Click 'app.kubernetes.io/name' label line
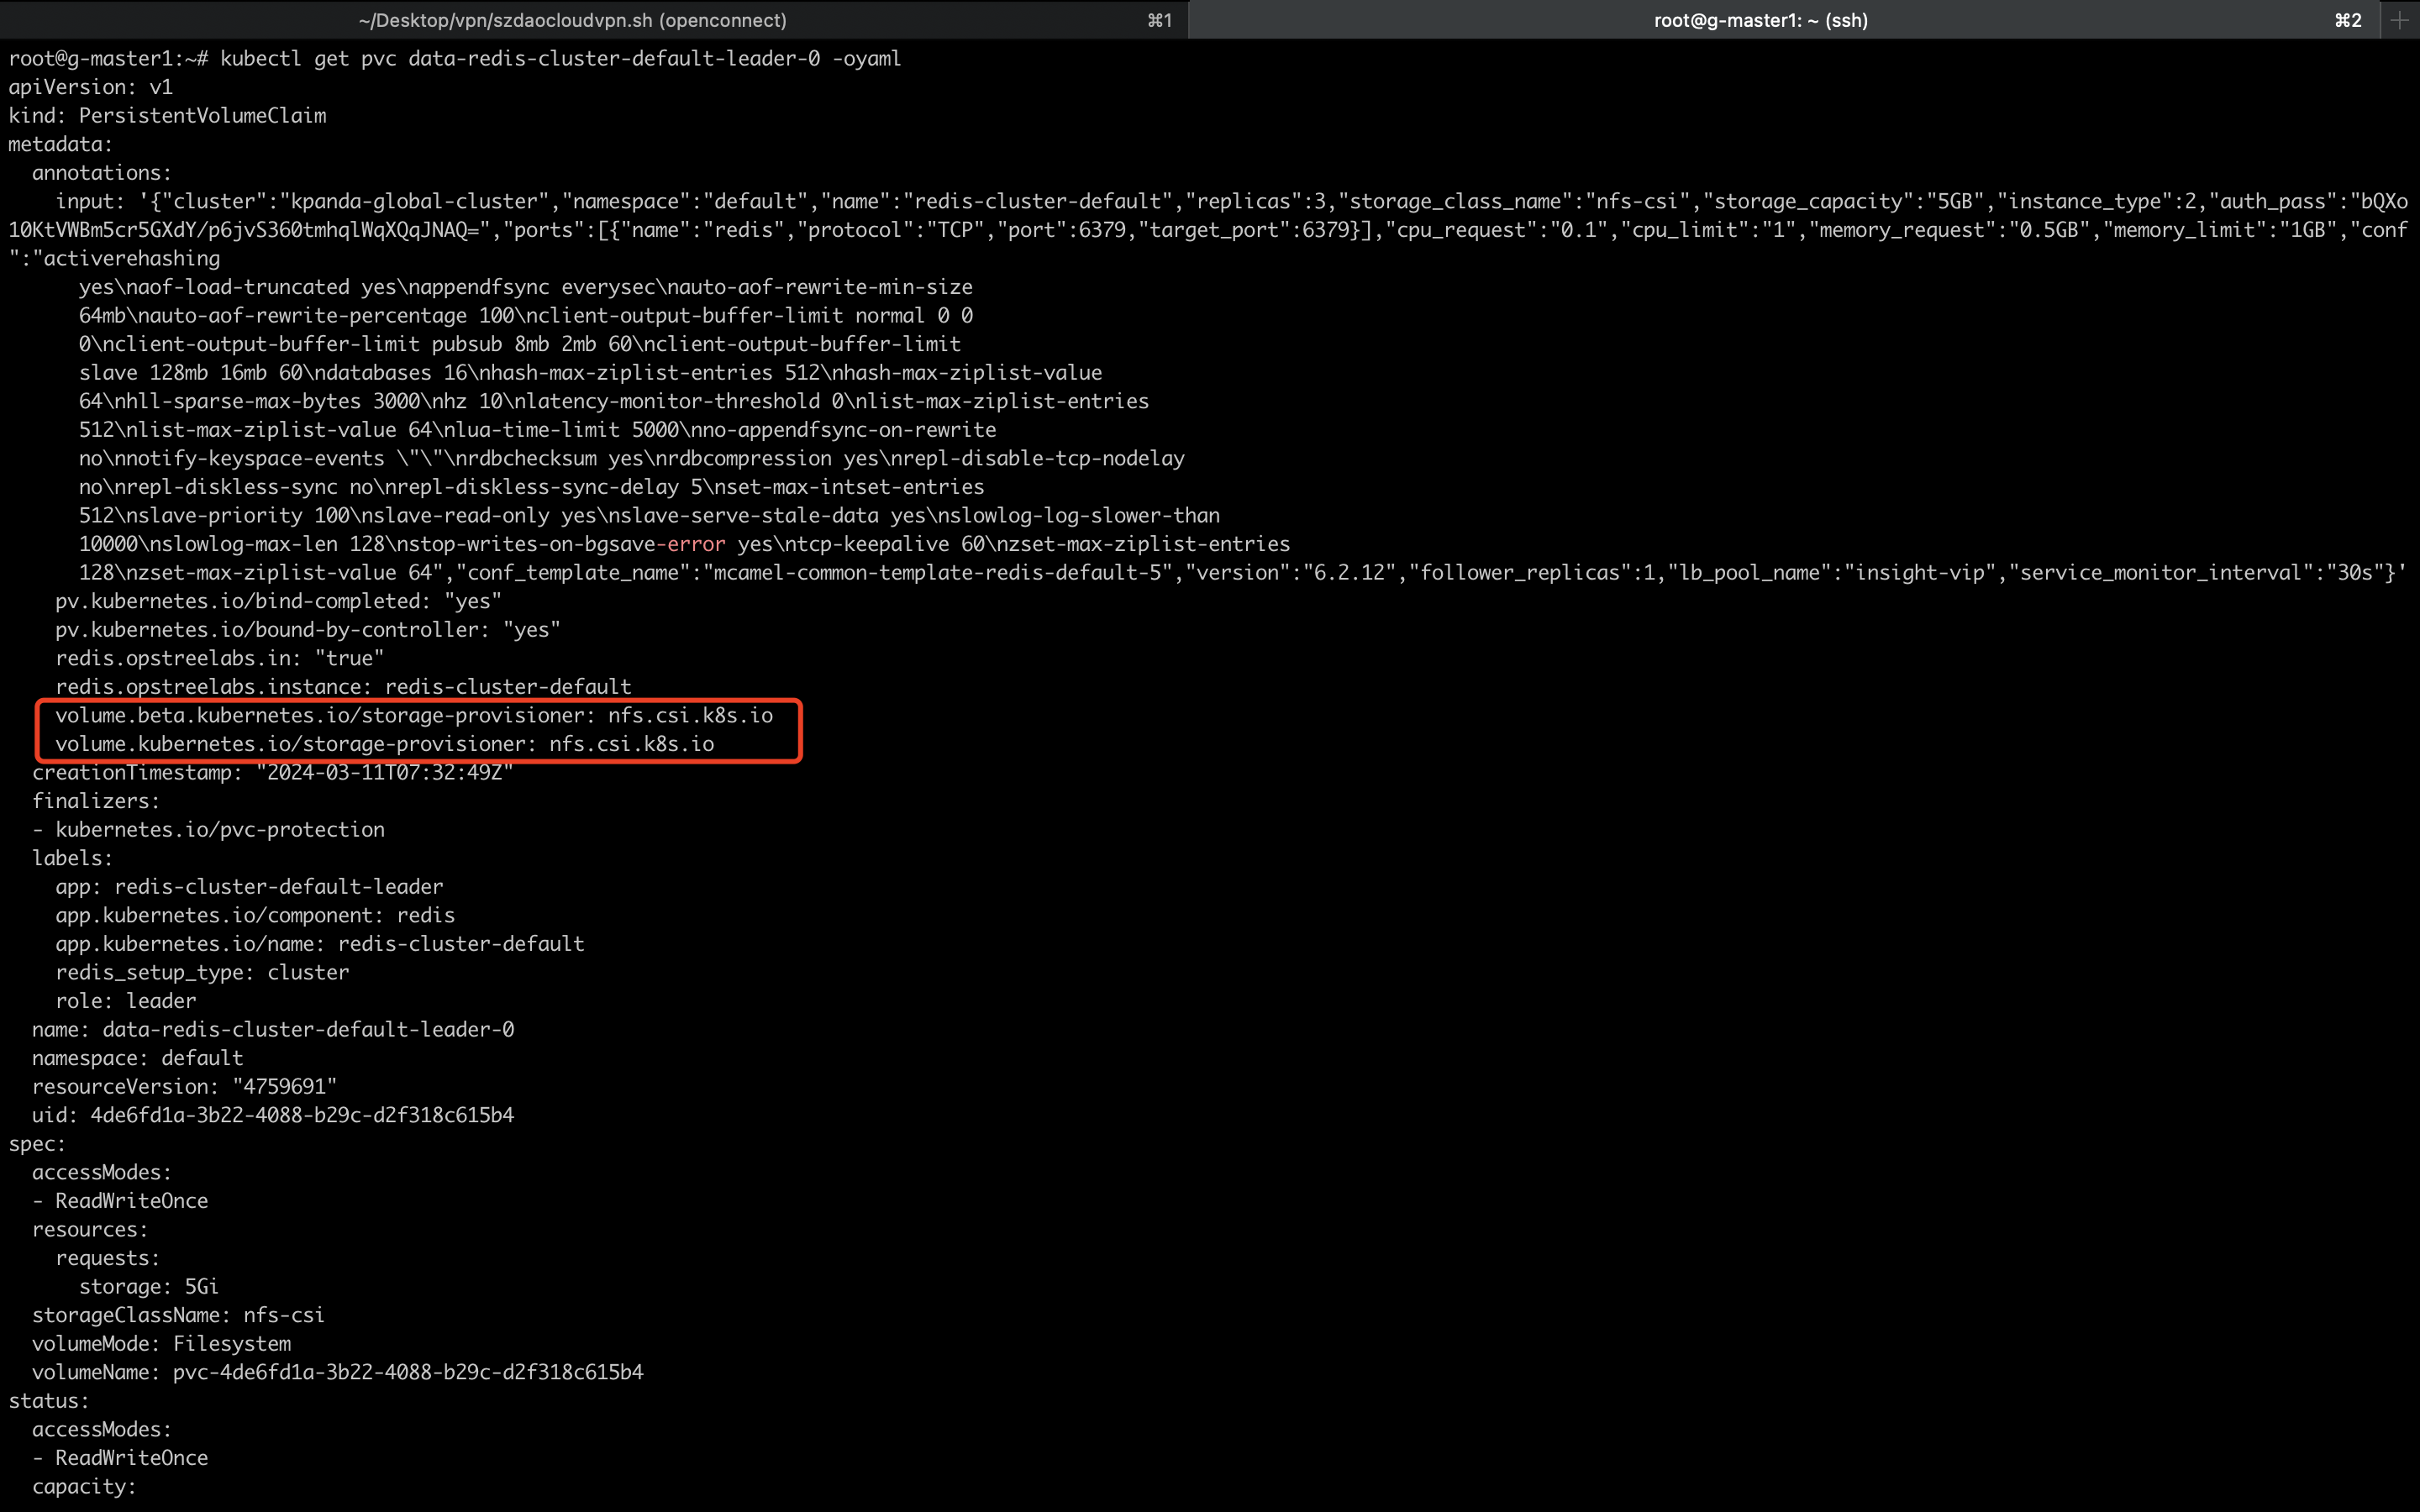This screenshot has width=2420, height=1512. point(320,944)
